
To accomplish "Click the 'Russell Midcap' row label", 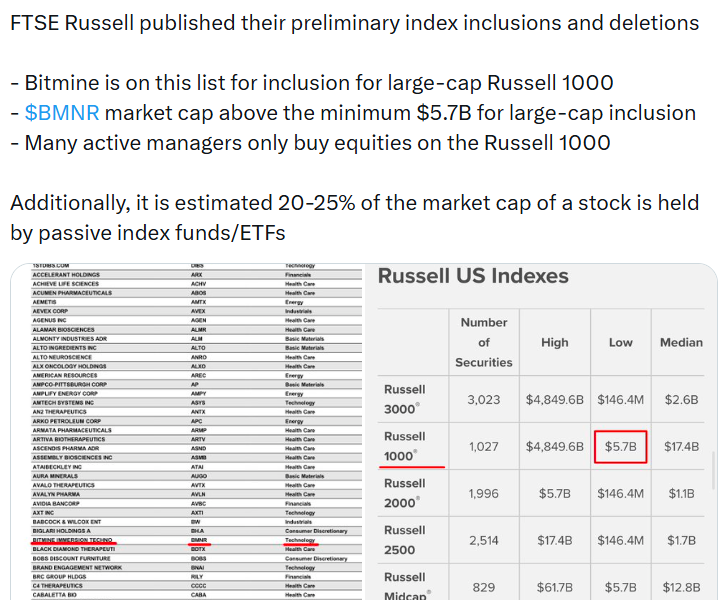I will [408, 587].
